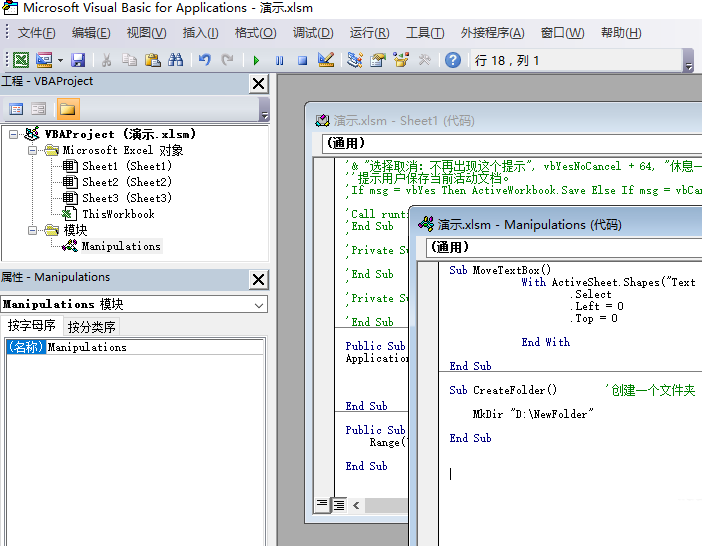Open the 运行(R) menu

pyautogui.click(x=369, y=33)
